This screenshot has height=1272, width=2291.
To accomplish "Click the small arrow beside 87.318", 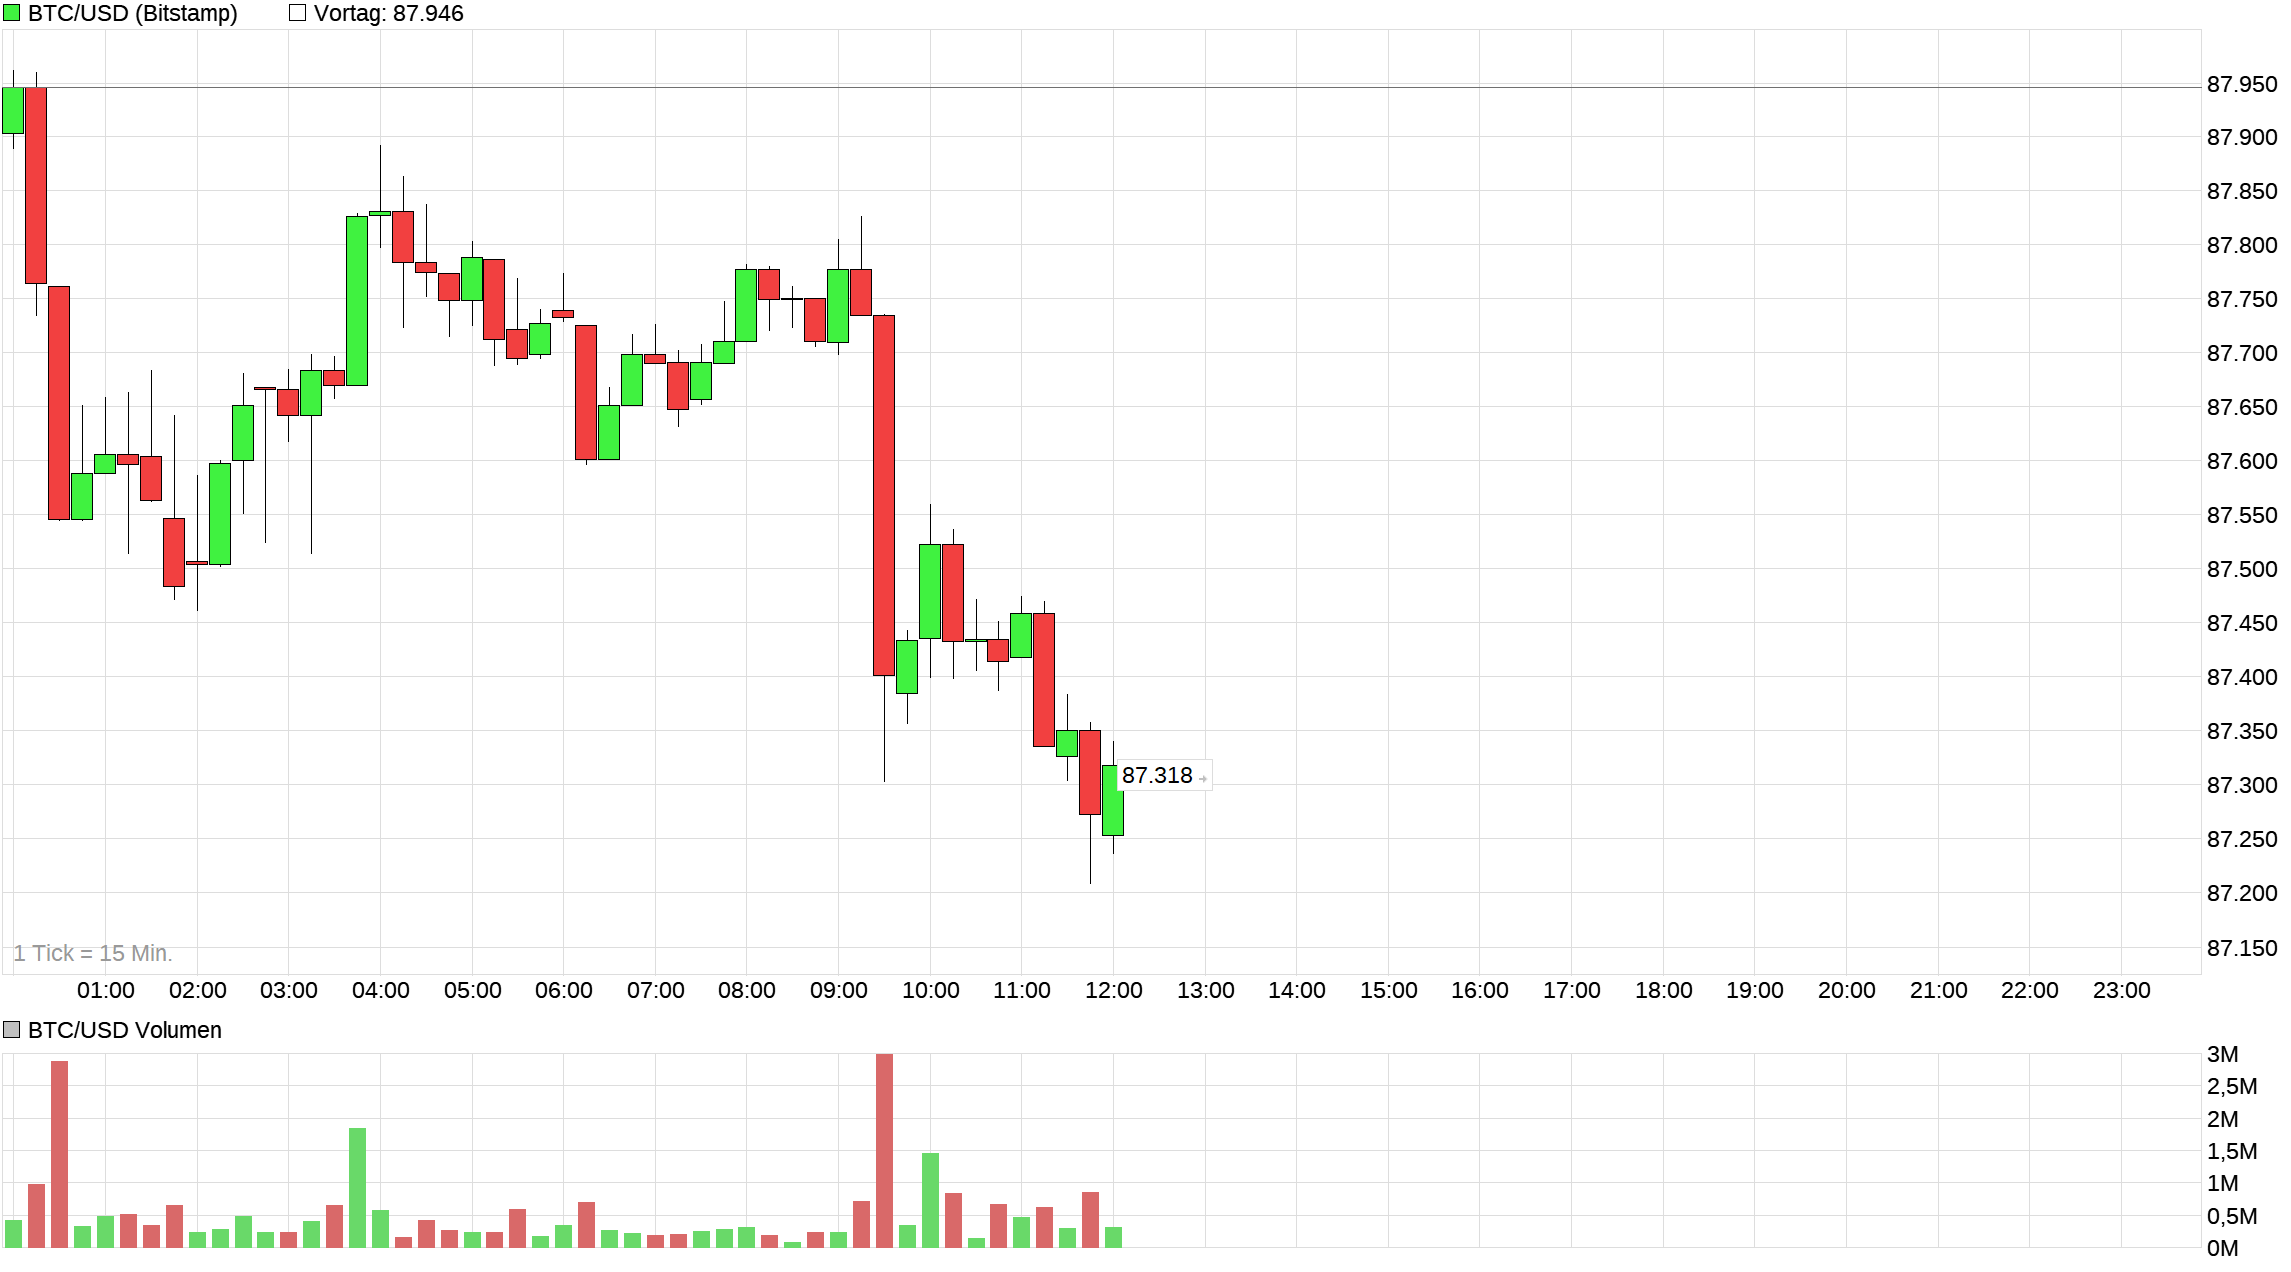I will coord(1202,778).
